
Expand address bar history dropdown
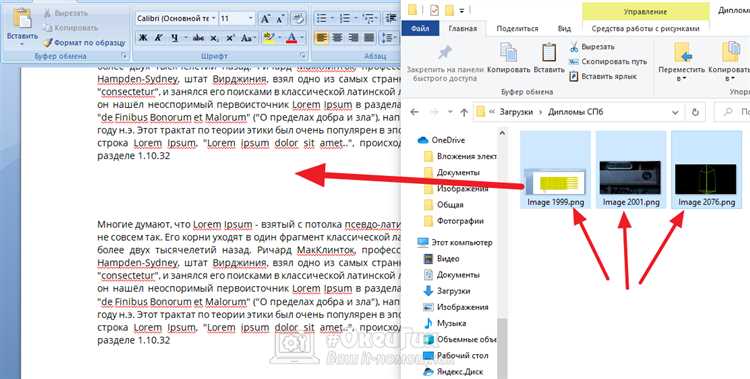click(675, 112)
